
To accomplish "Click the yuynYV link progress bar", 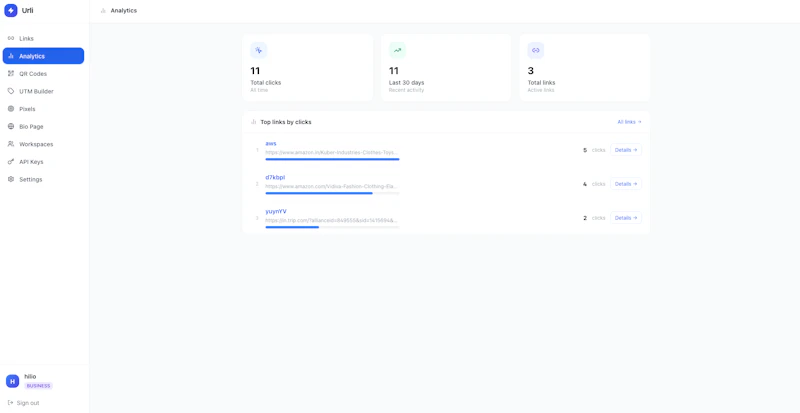I will 332,227.
